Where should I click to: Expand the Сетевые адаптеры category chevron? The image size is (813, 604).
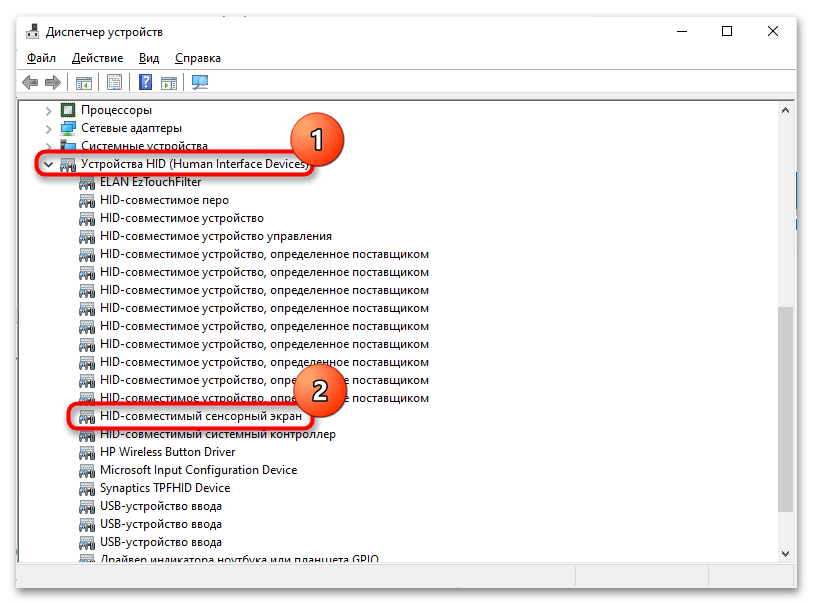pos(48,129)
